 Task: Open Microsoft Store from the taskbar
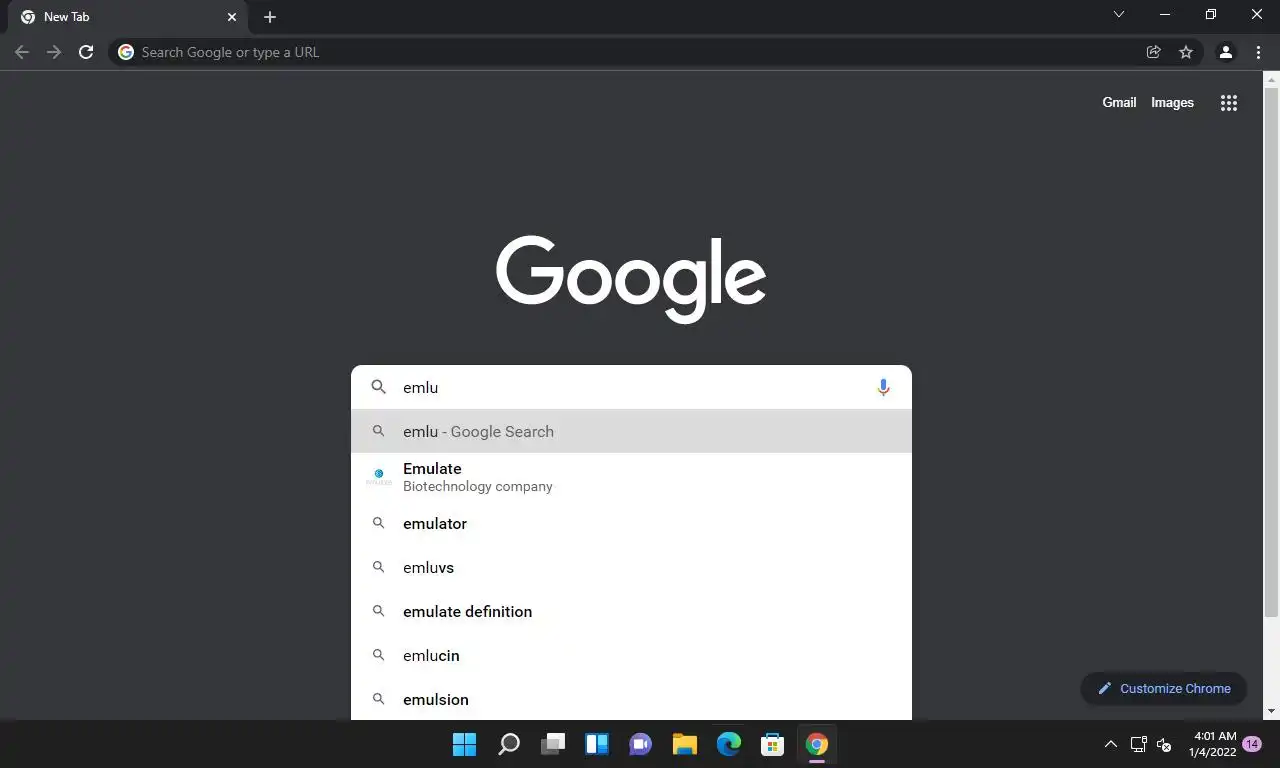click(x=772, y=744)
